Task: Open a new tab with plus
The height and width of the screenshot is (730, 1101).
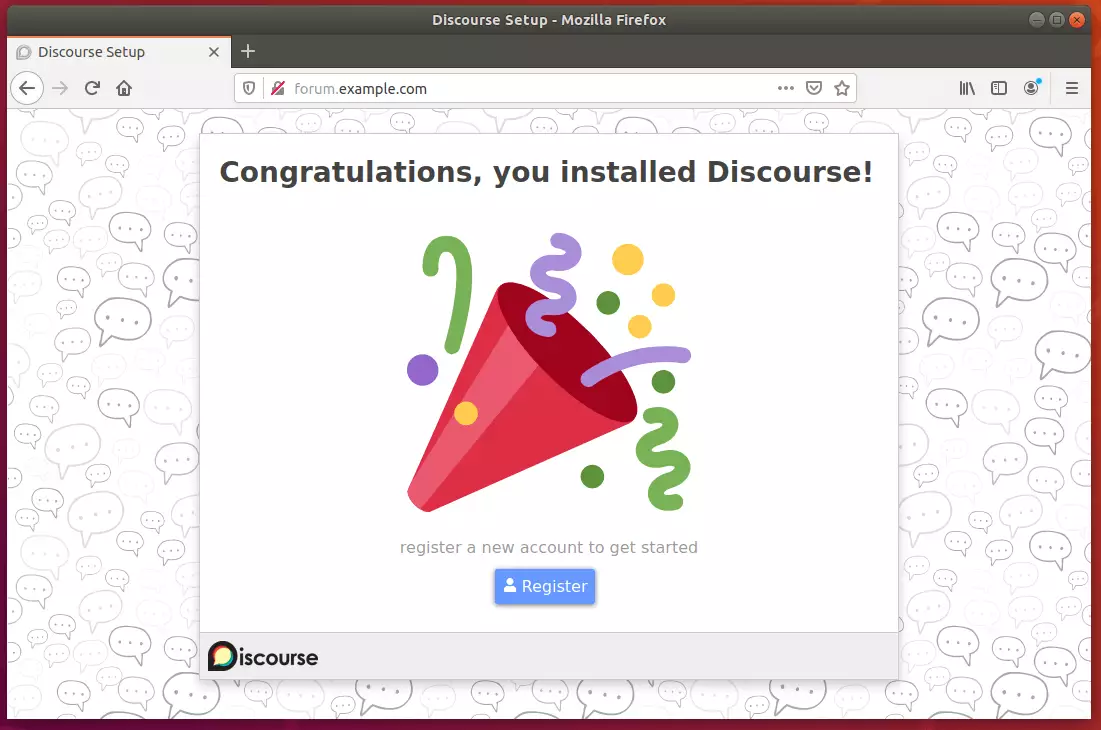Action: 248,51
